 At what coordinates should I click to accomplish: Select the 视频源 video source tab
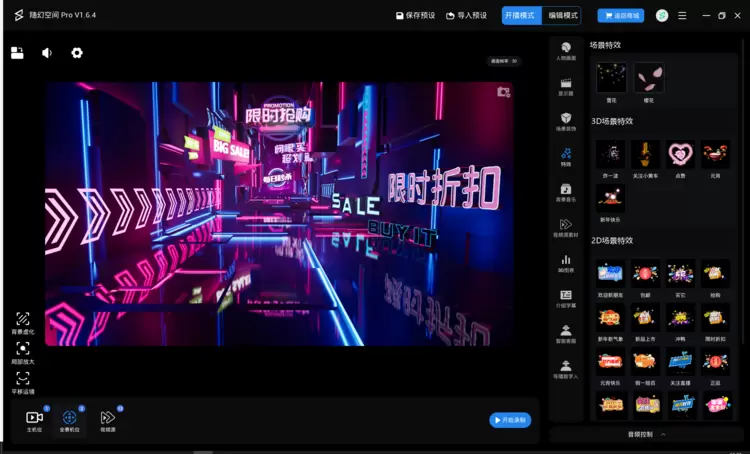tap(107, 420)
